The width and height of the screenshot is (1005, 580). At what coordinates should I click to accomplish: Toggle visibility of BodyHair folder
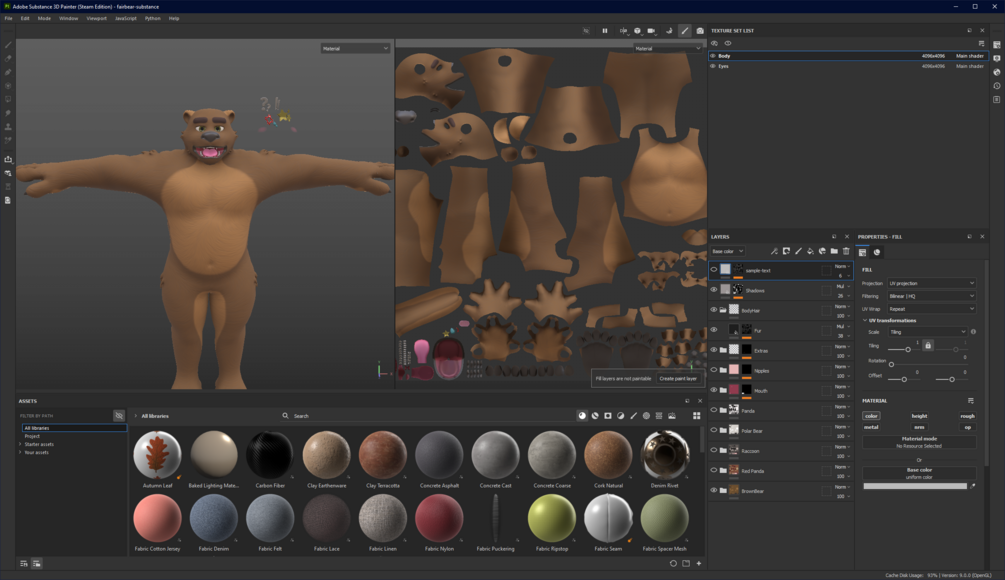click(713, 310)
